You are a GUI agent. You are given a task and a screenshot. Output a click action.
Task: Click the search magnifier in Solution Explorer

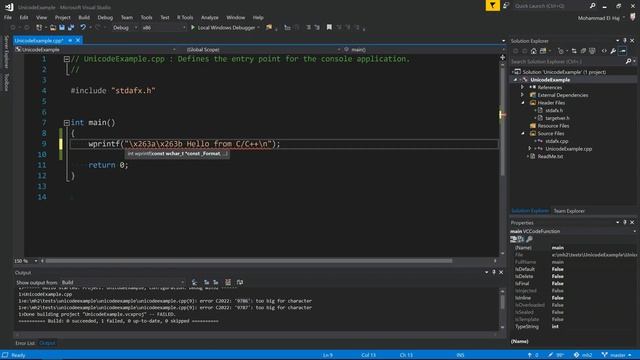coord(628,61)
